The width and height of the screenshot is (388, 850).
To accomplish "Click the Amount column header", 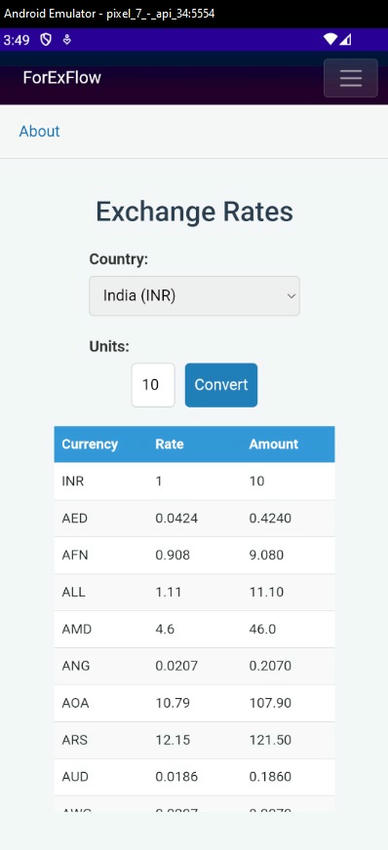I will 274,444.
